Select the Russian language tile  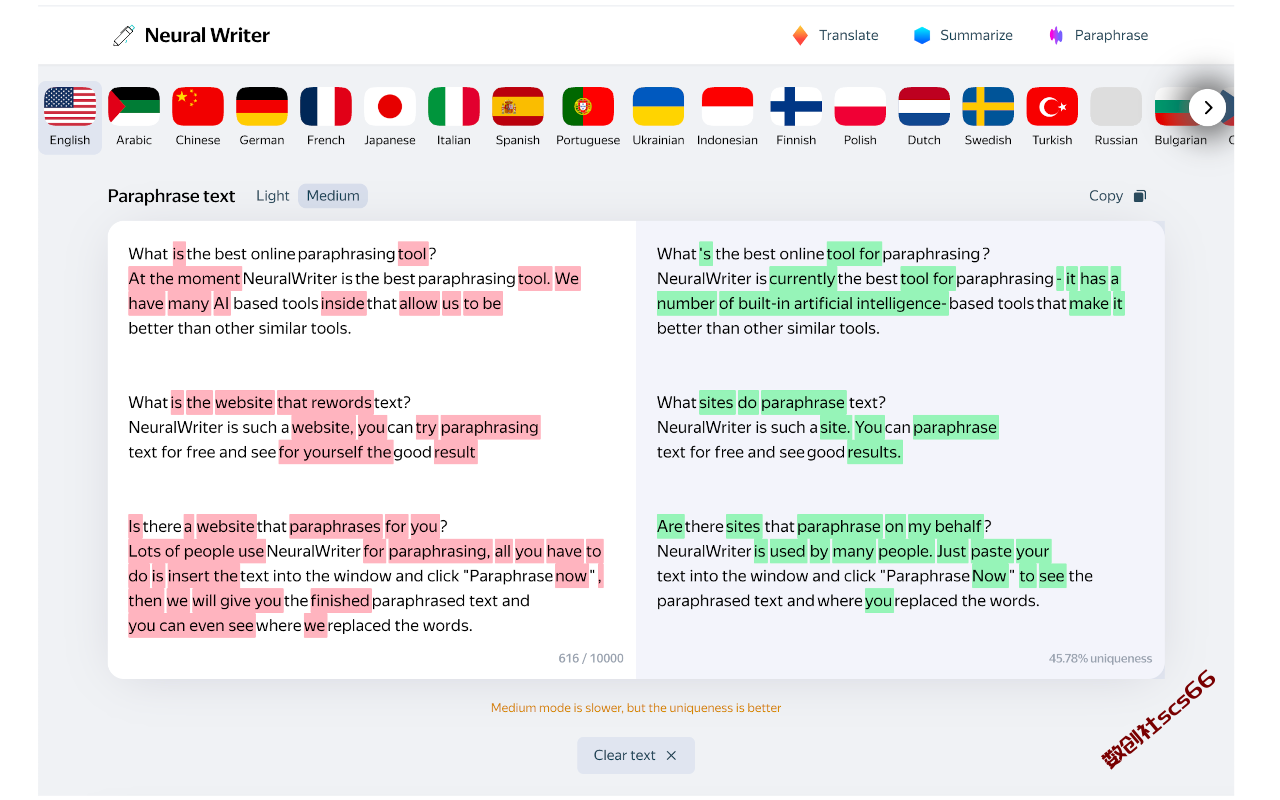tap(1116, 107)
